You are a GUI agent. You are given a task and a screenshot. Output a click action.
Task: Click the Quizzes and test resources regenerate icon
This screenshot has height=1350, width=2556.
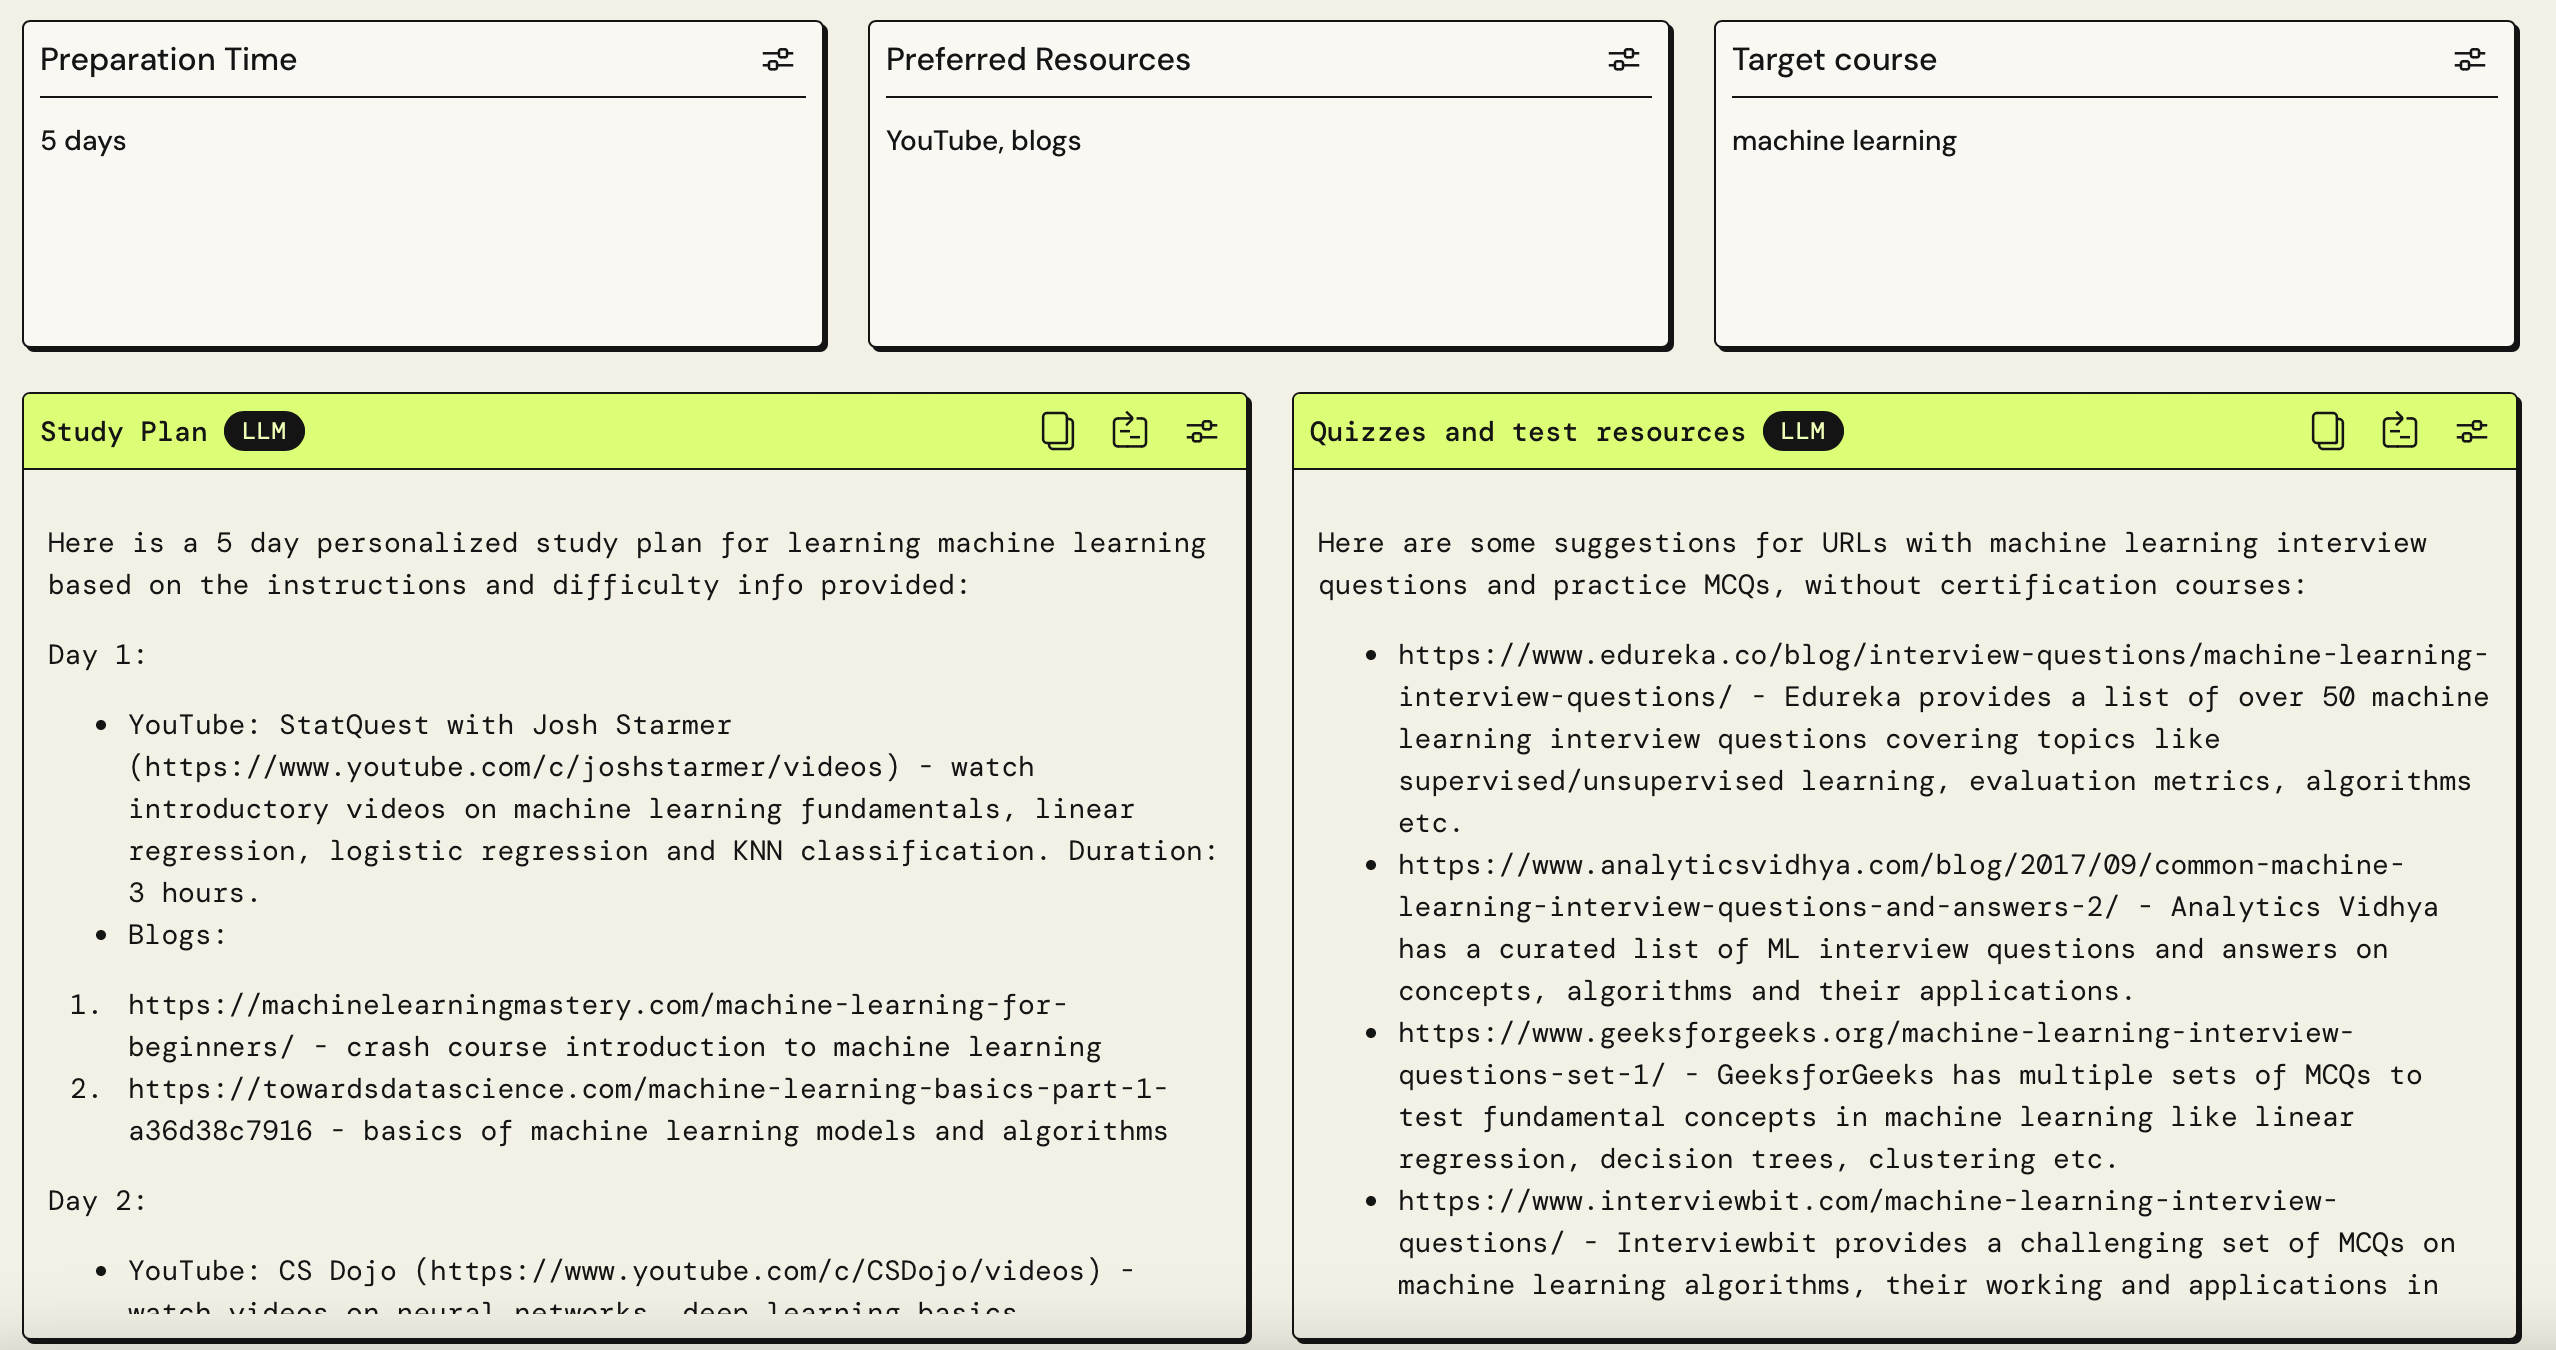(2399, 431)
